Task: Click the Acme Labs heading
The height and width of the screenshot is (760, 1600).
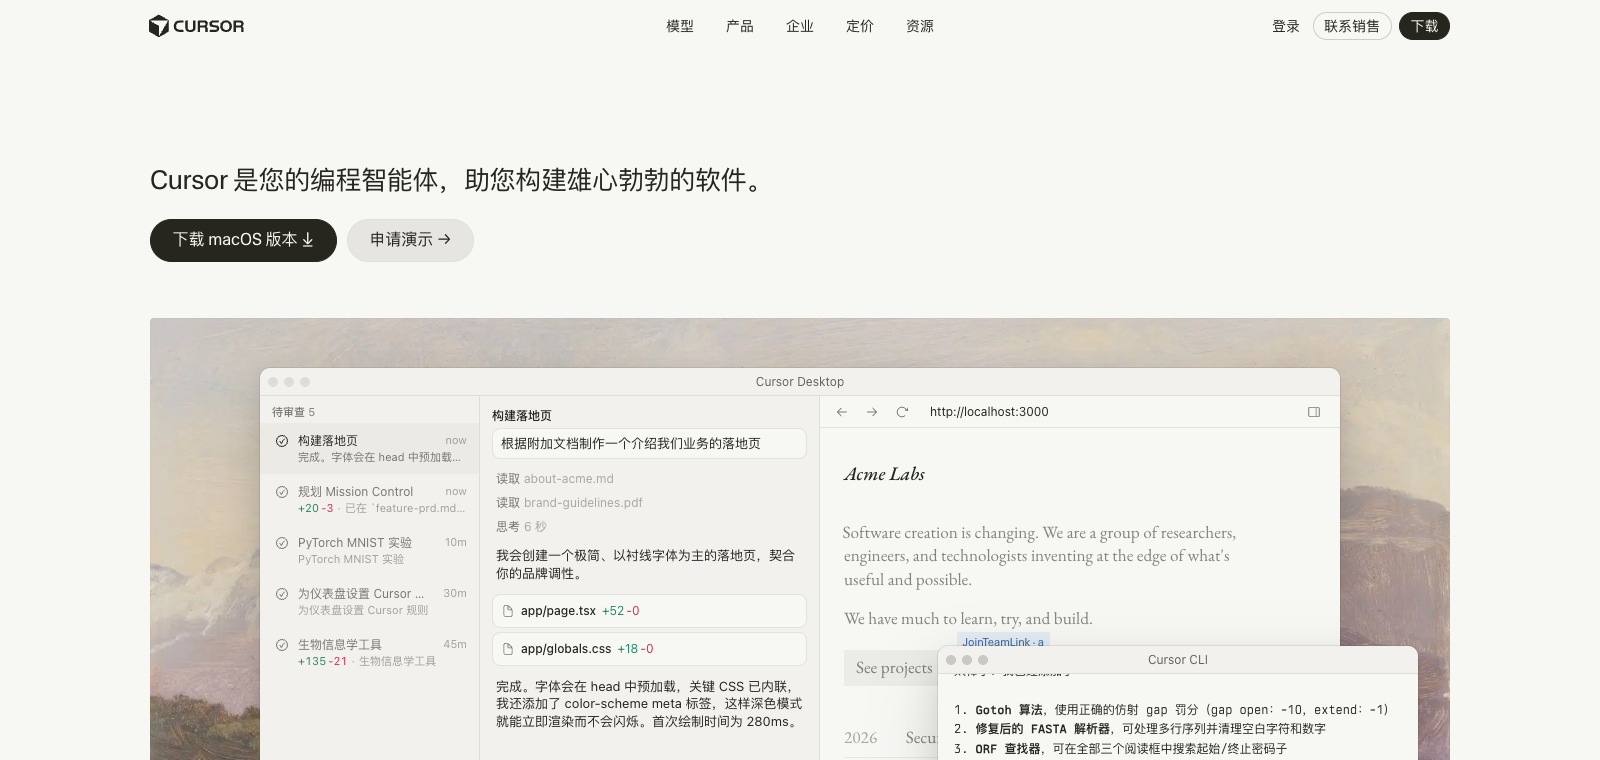Action: click(x=884, y=474)
